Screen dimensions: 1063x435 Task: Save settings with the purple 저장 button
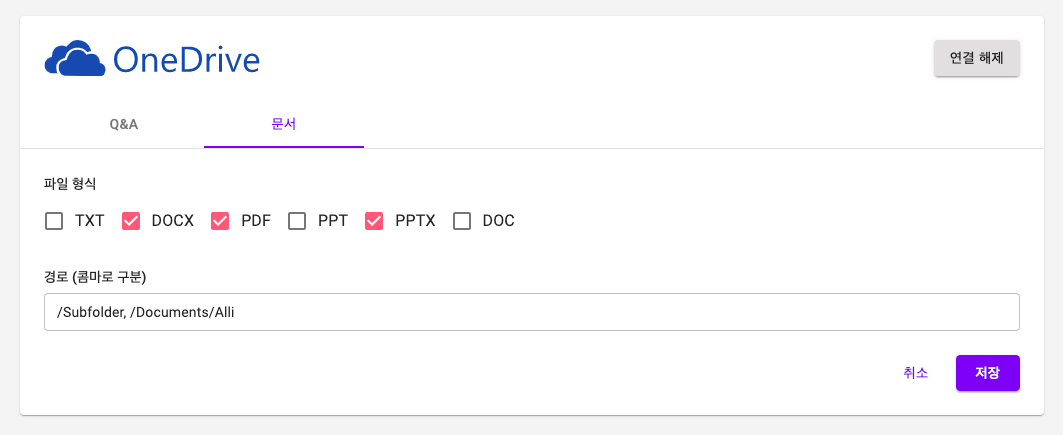tap(988, 373)
